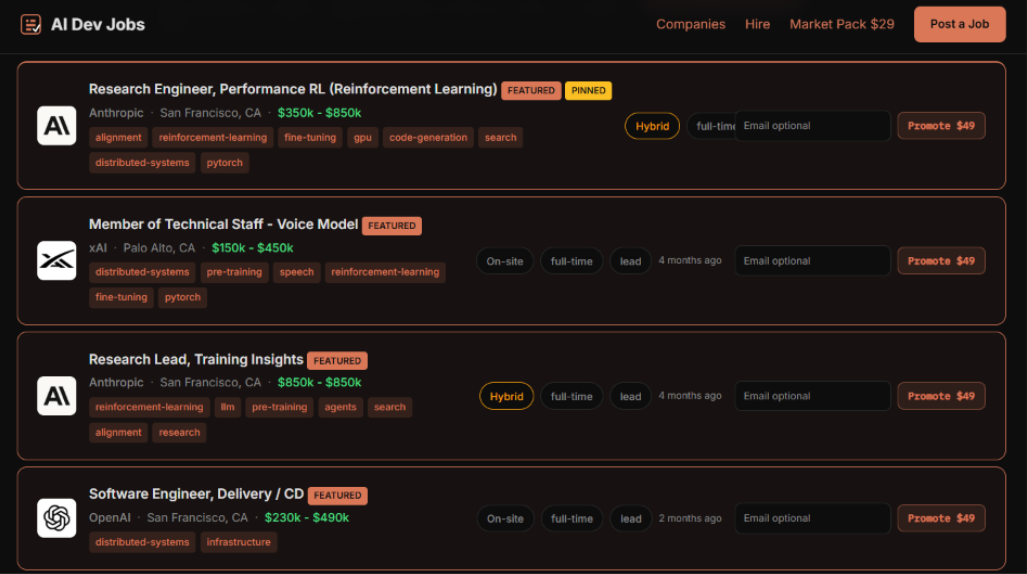Select the Hybrid tag on Research Lead job

tap(506, 396)
